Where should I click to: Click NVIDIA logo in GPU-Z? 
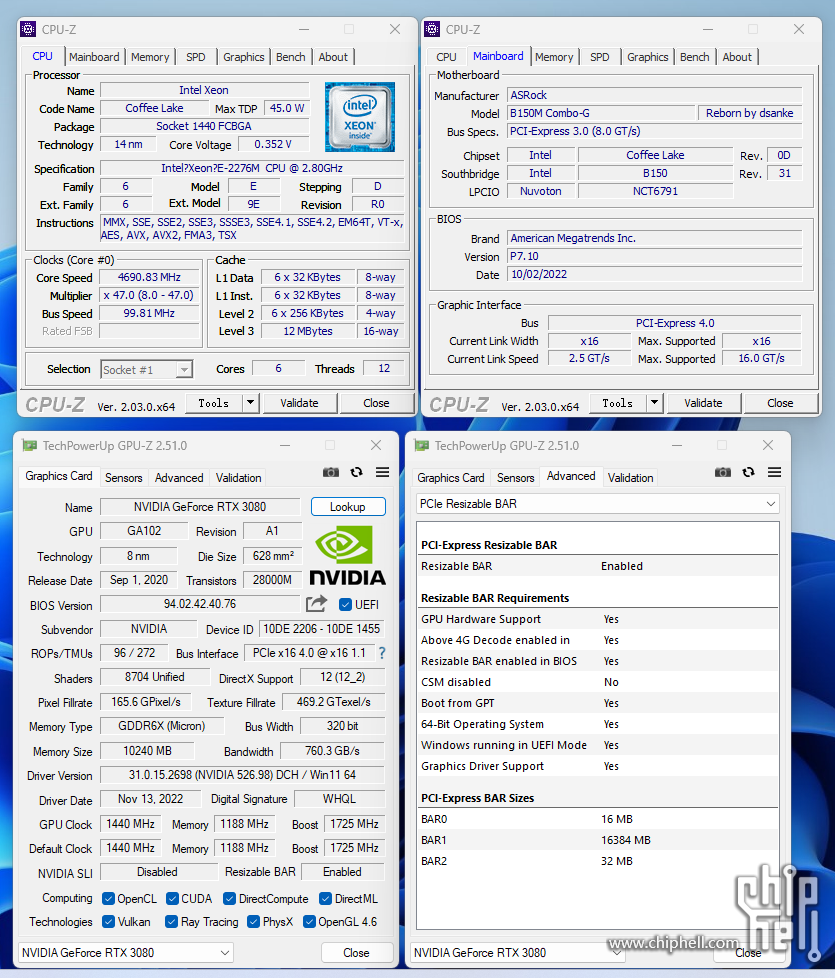(347, 555)
